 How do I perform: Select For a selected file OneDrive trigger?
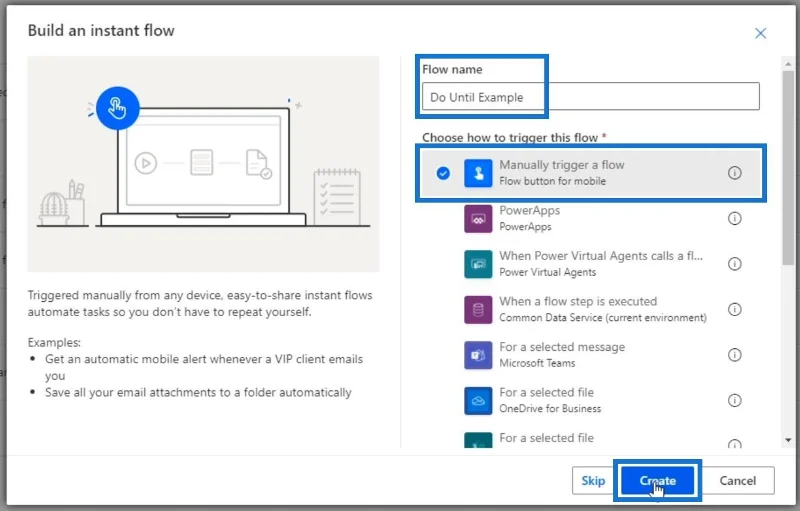click(x=591, y=400)
